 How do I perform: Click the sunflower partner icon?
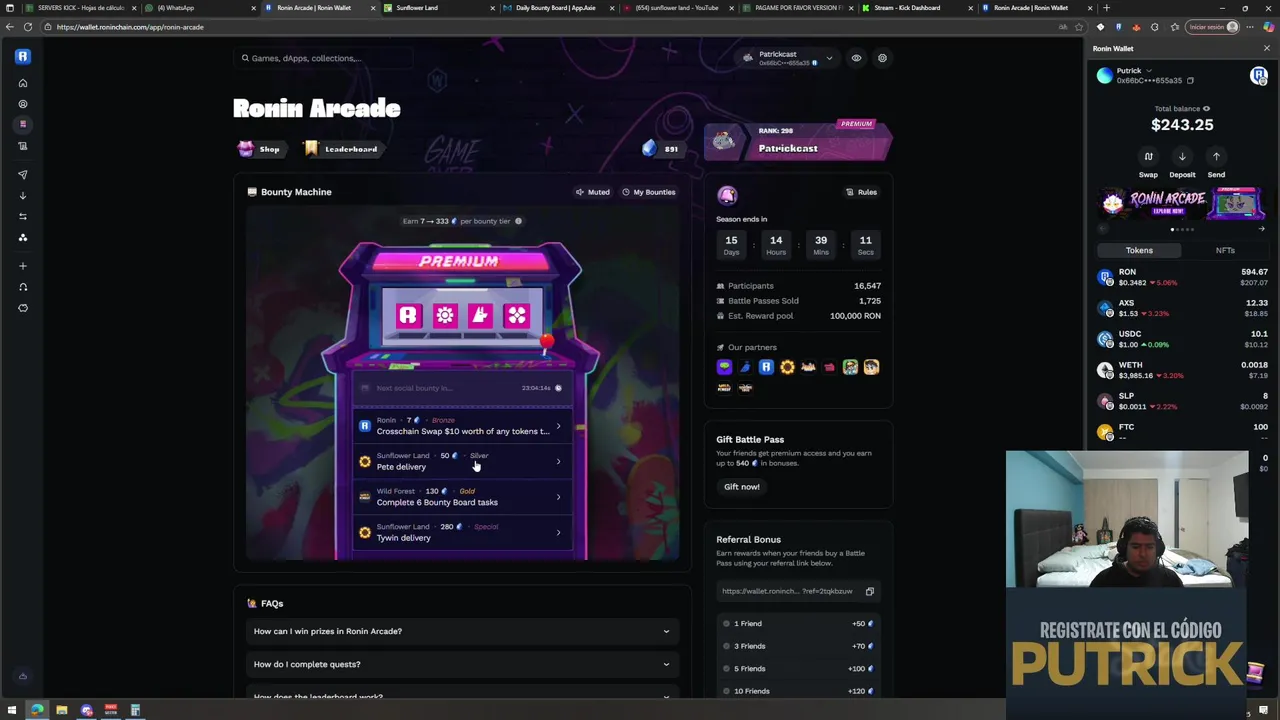tap(787, 367)
